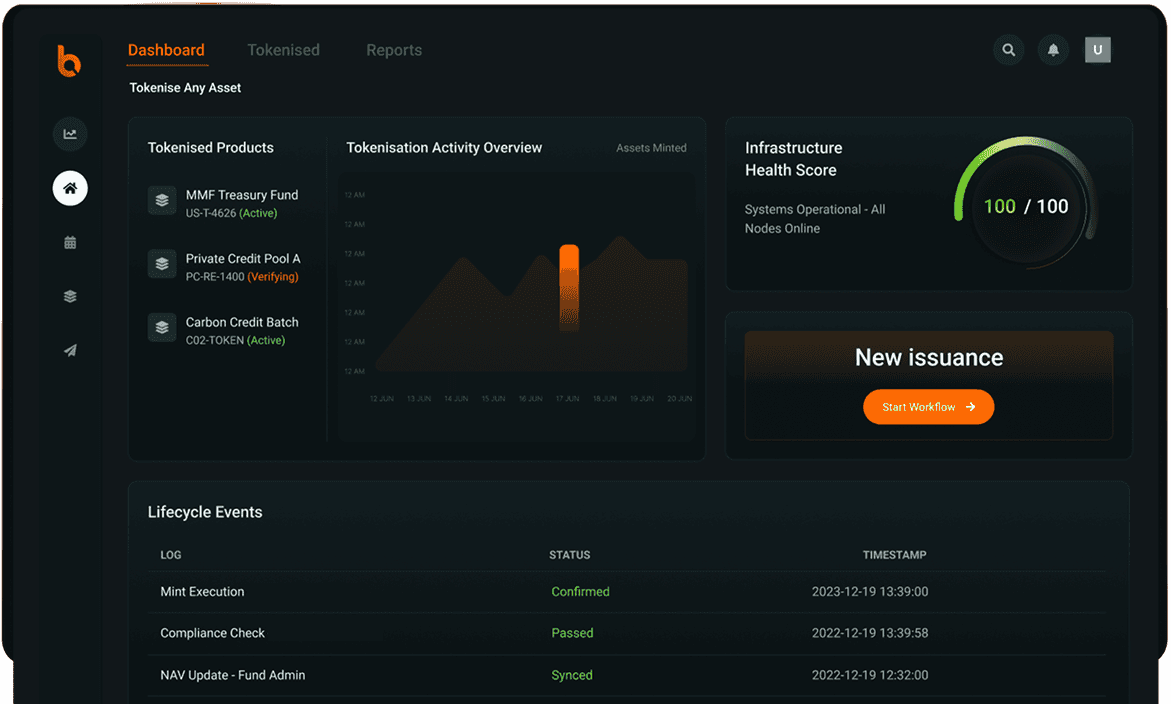The height and width of the screenshot is (704, 1171).
Task: Open the calendar icon in the sidebar
Action: click(69, 242)
